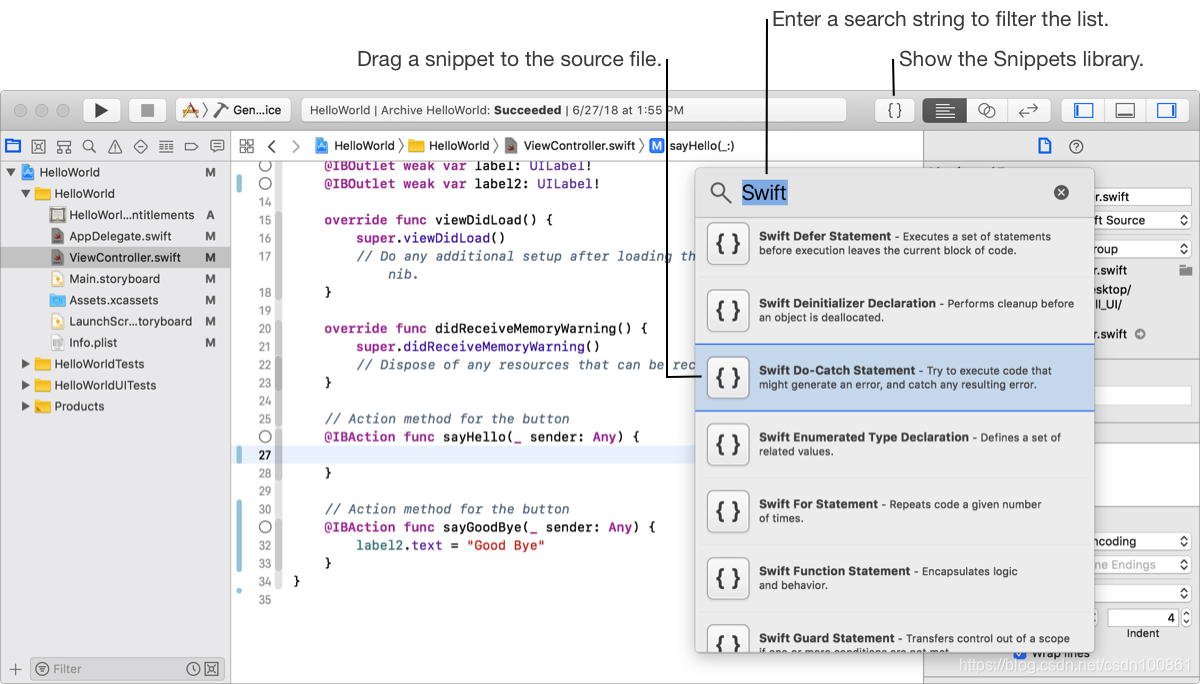
Task: Toggle the recent files filter clock icon
Action: point(193,669)
